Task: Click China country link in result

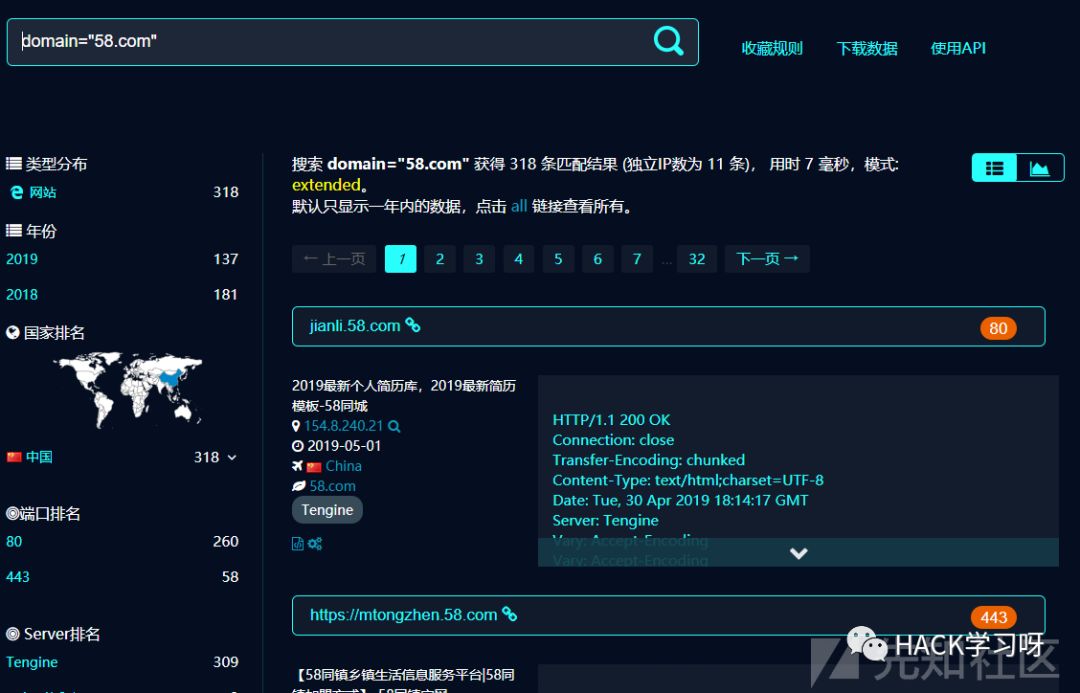Action: tap(344, 466)
